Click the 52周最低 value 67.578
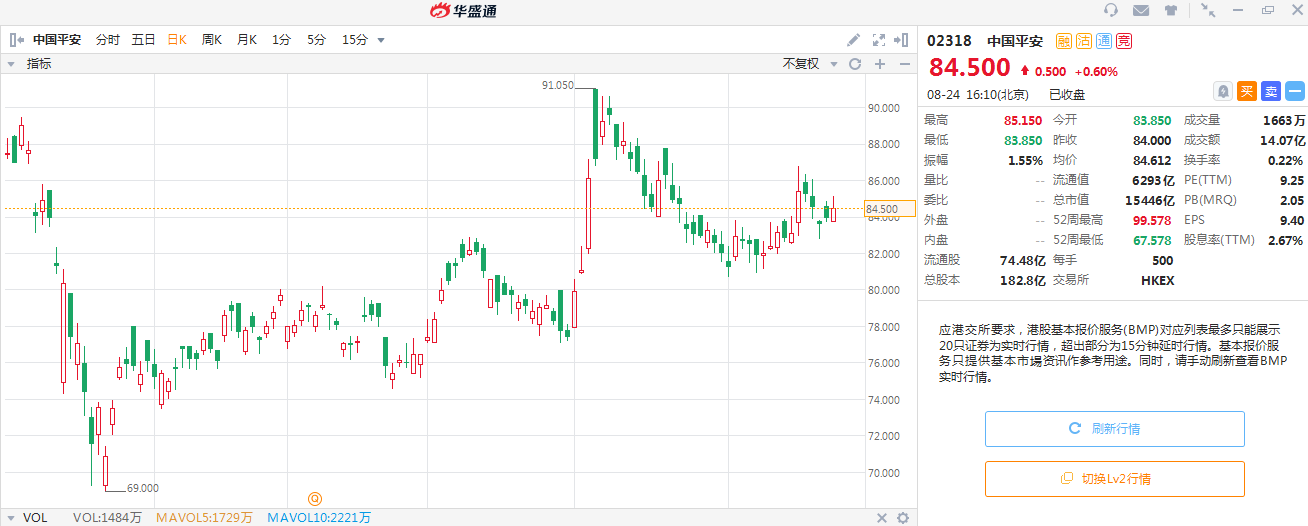The height and width of the screenshot is (526, 1308). tap(1152, 240)
